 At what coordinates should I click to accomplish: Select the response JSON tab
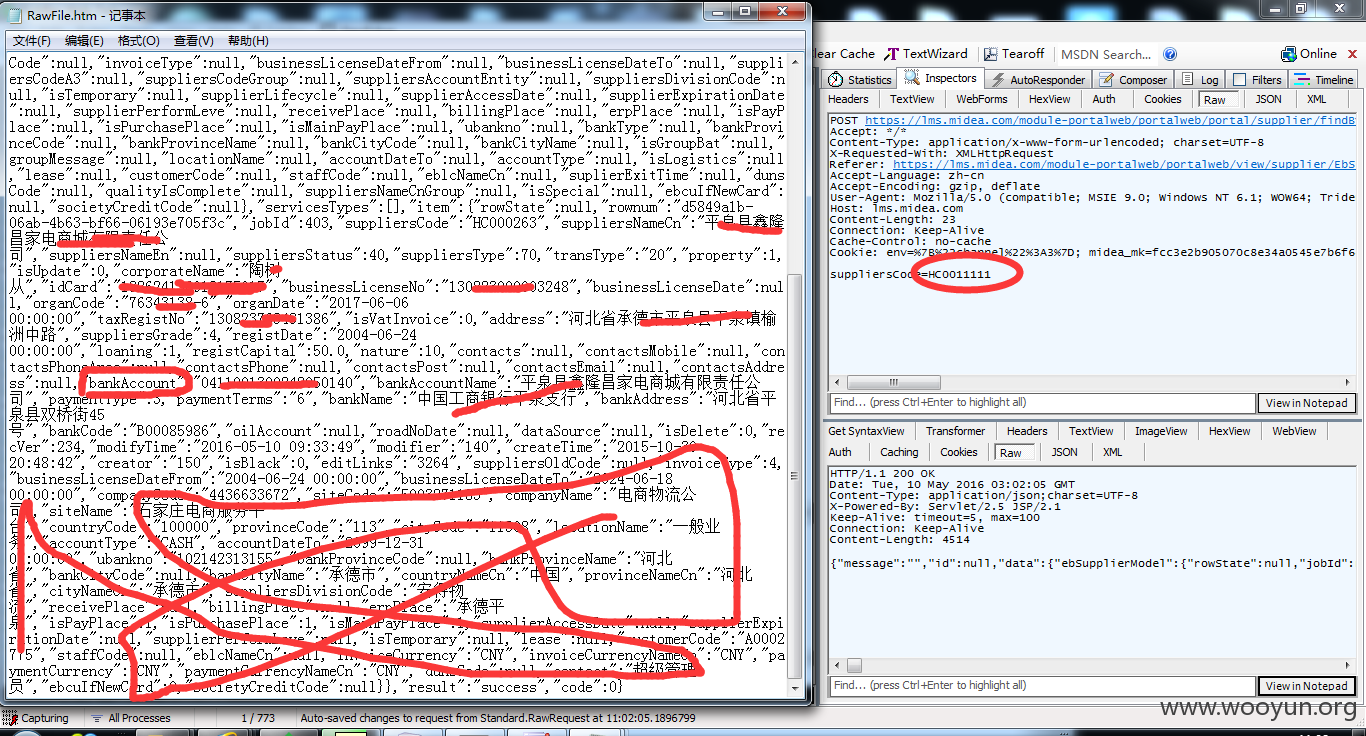tap(1064, 452)
